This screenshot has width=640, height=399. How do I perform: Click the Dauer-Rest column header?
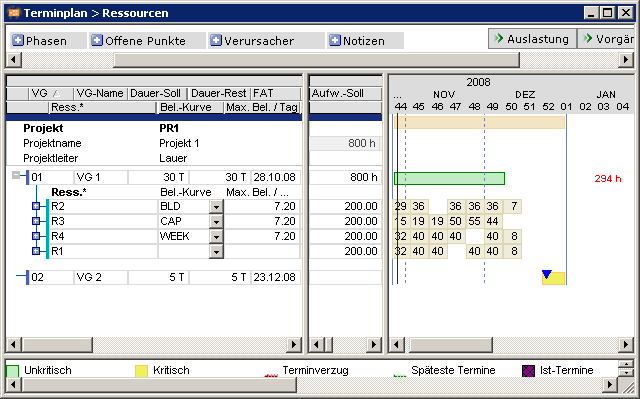coord(219,93)
